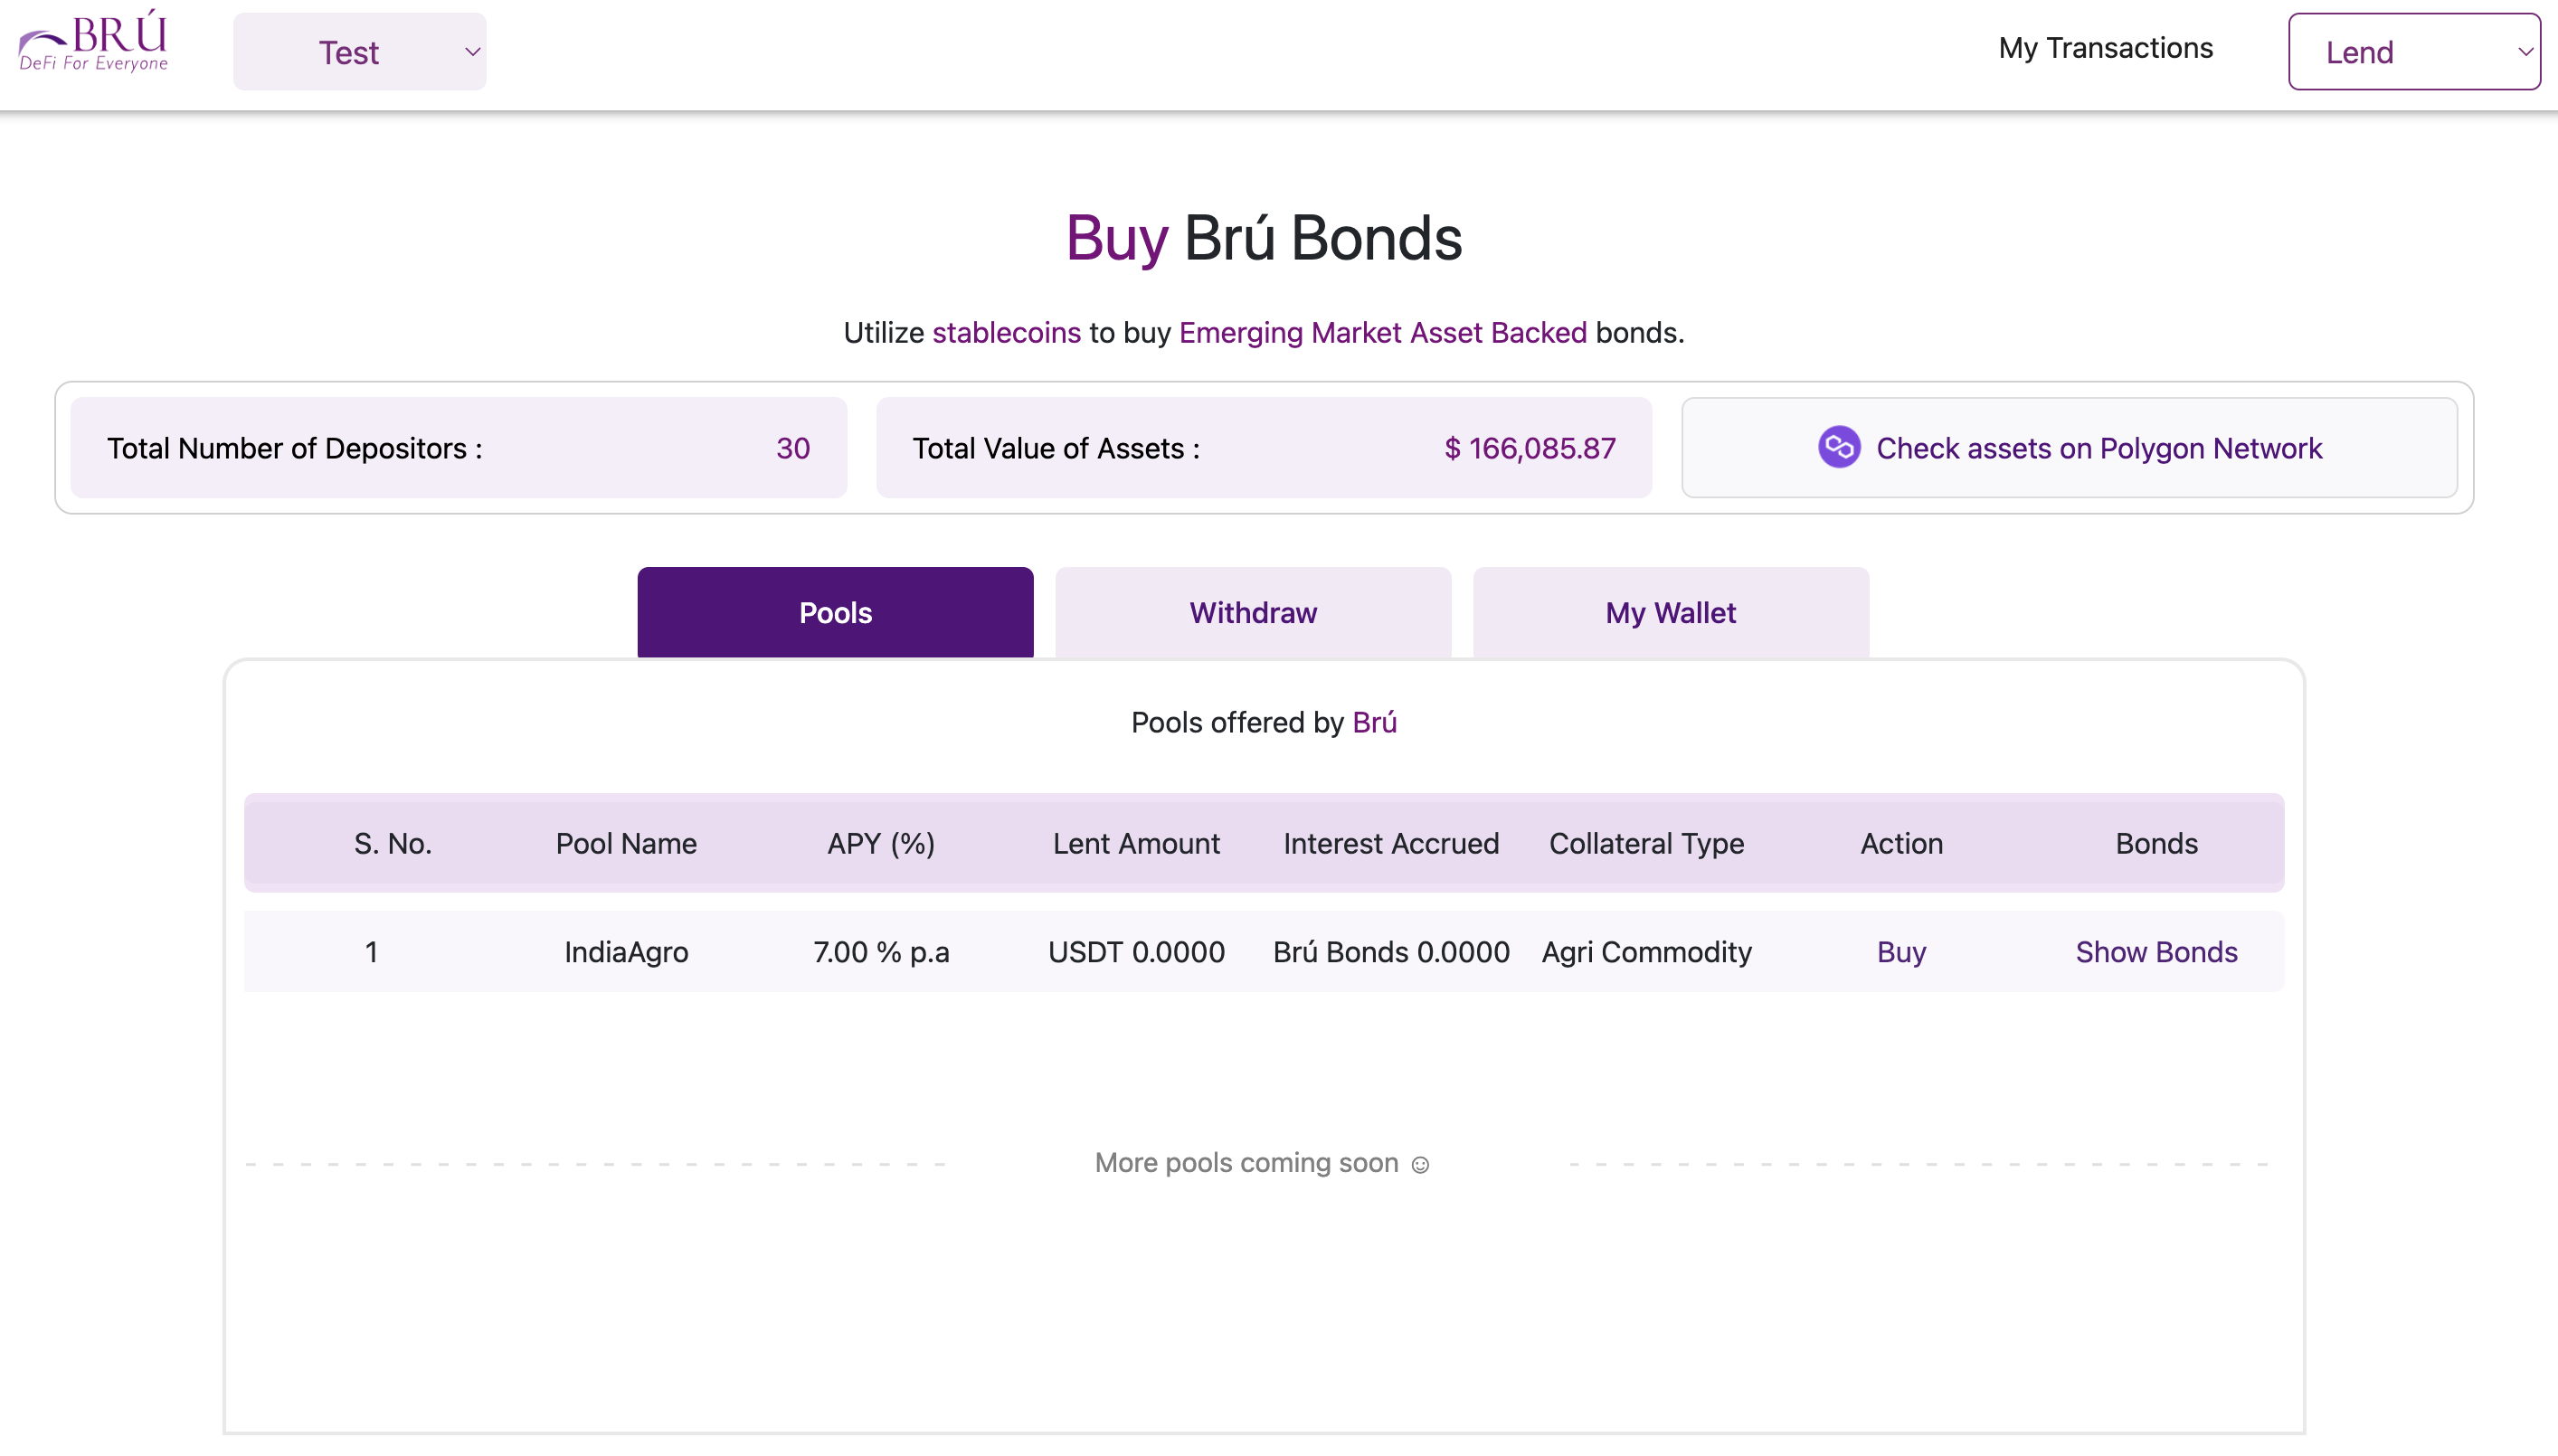The image size is (2558, 1456).
Task: Switch to the Pools tab
Action: 835,613
